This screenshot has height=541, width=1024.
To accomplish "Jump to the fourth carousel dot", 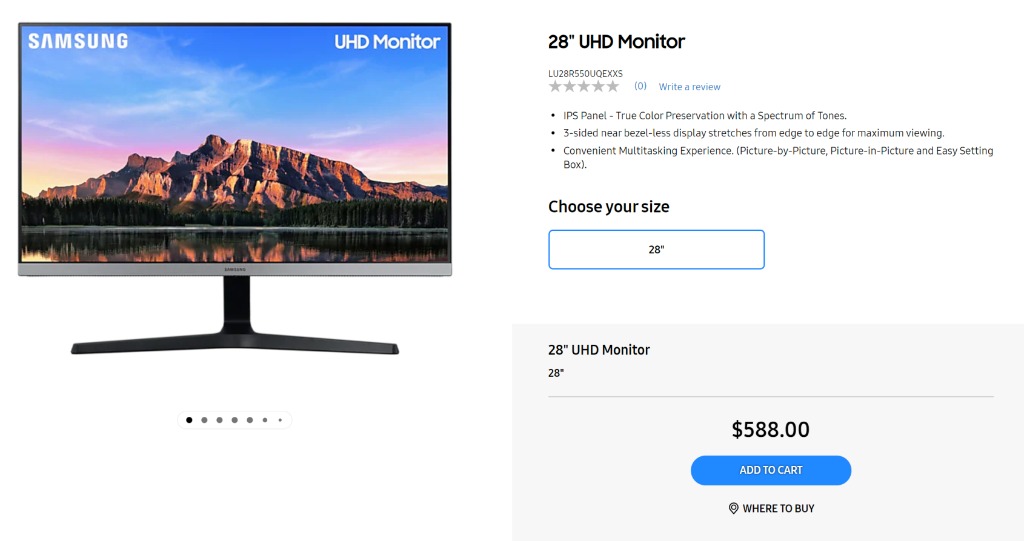I will pyautogui.click(x=234, y=420).
